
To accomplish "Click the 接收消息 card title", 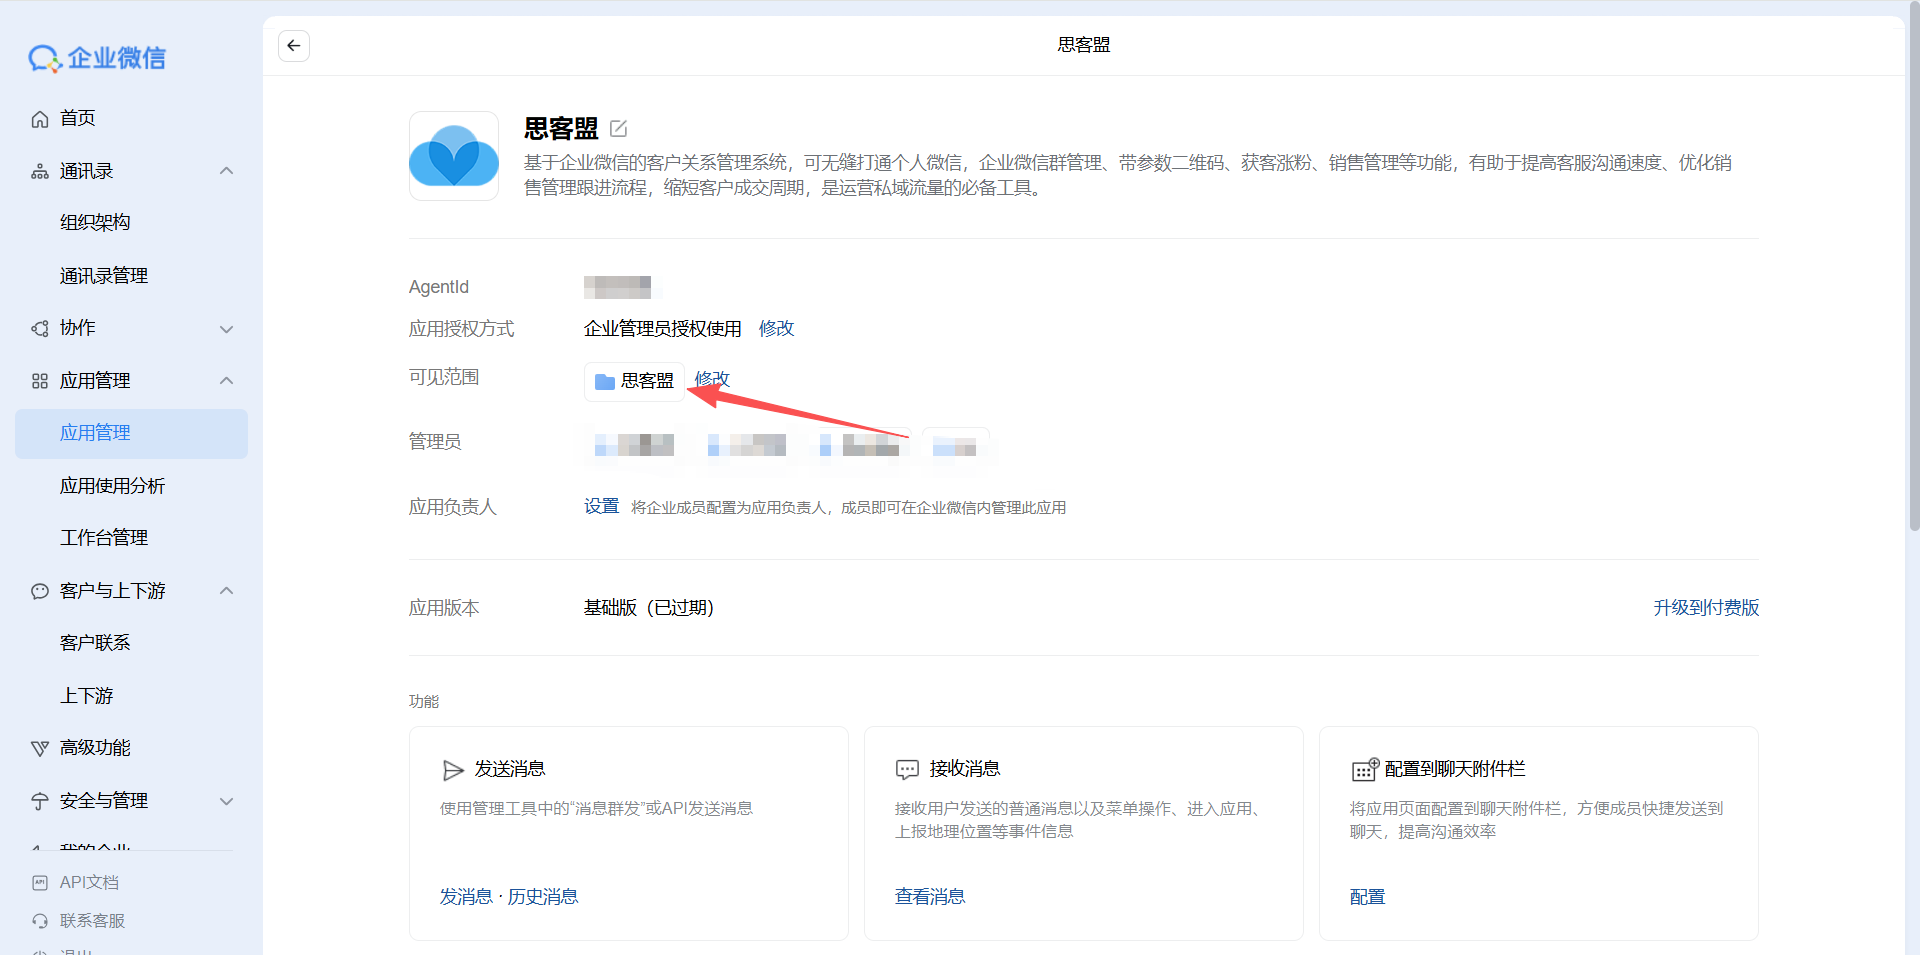I will tap(965, 769).
